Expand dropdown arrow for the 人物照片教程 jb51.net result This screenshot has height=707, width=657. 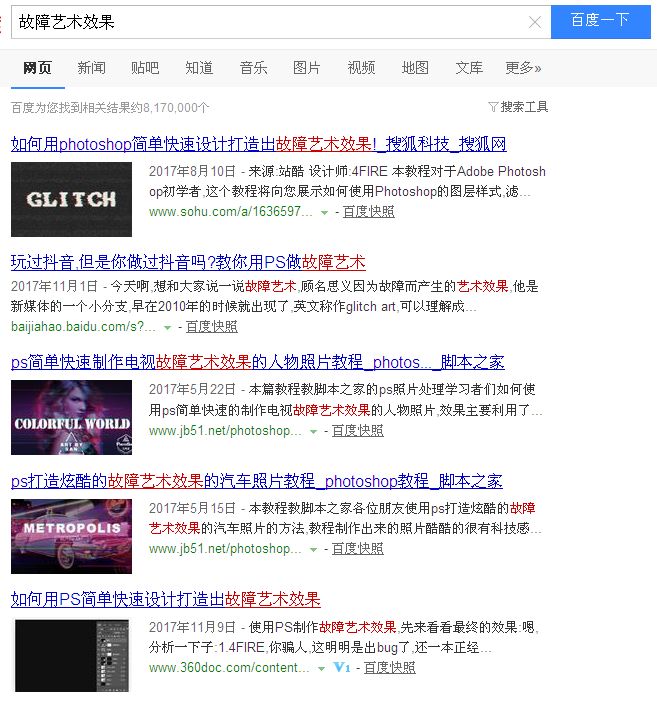(313, 432)
